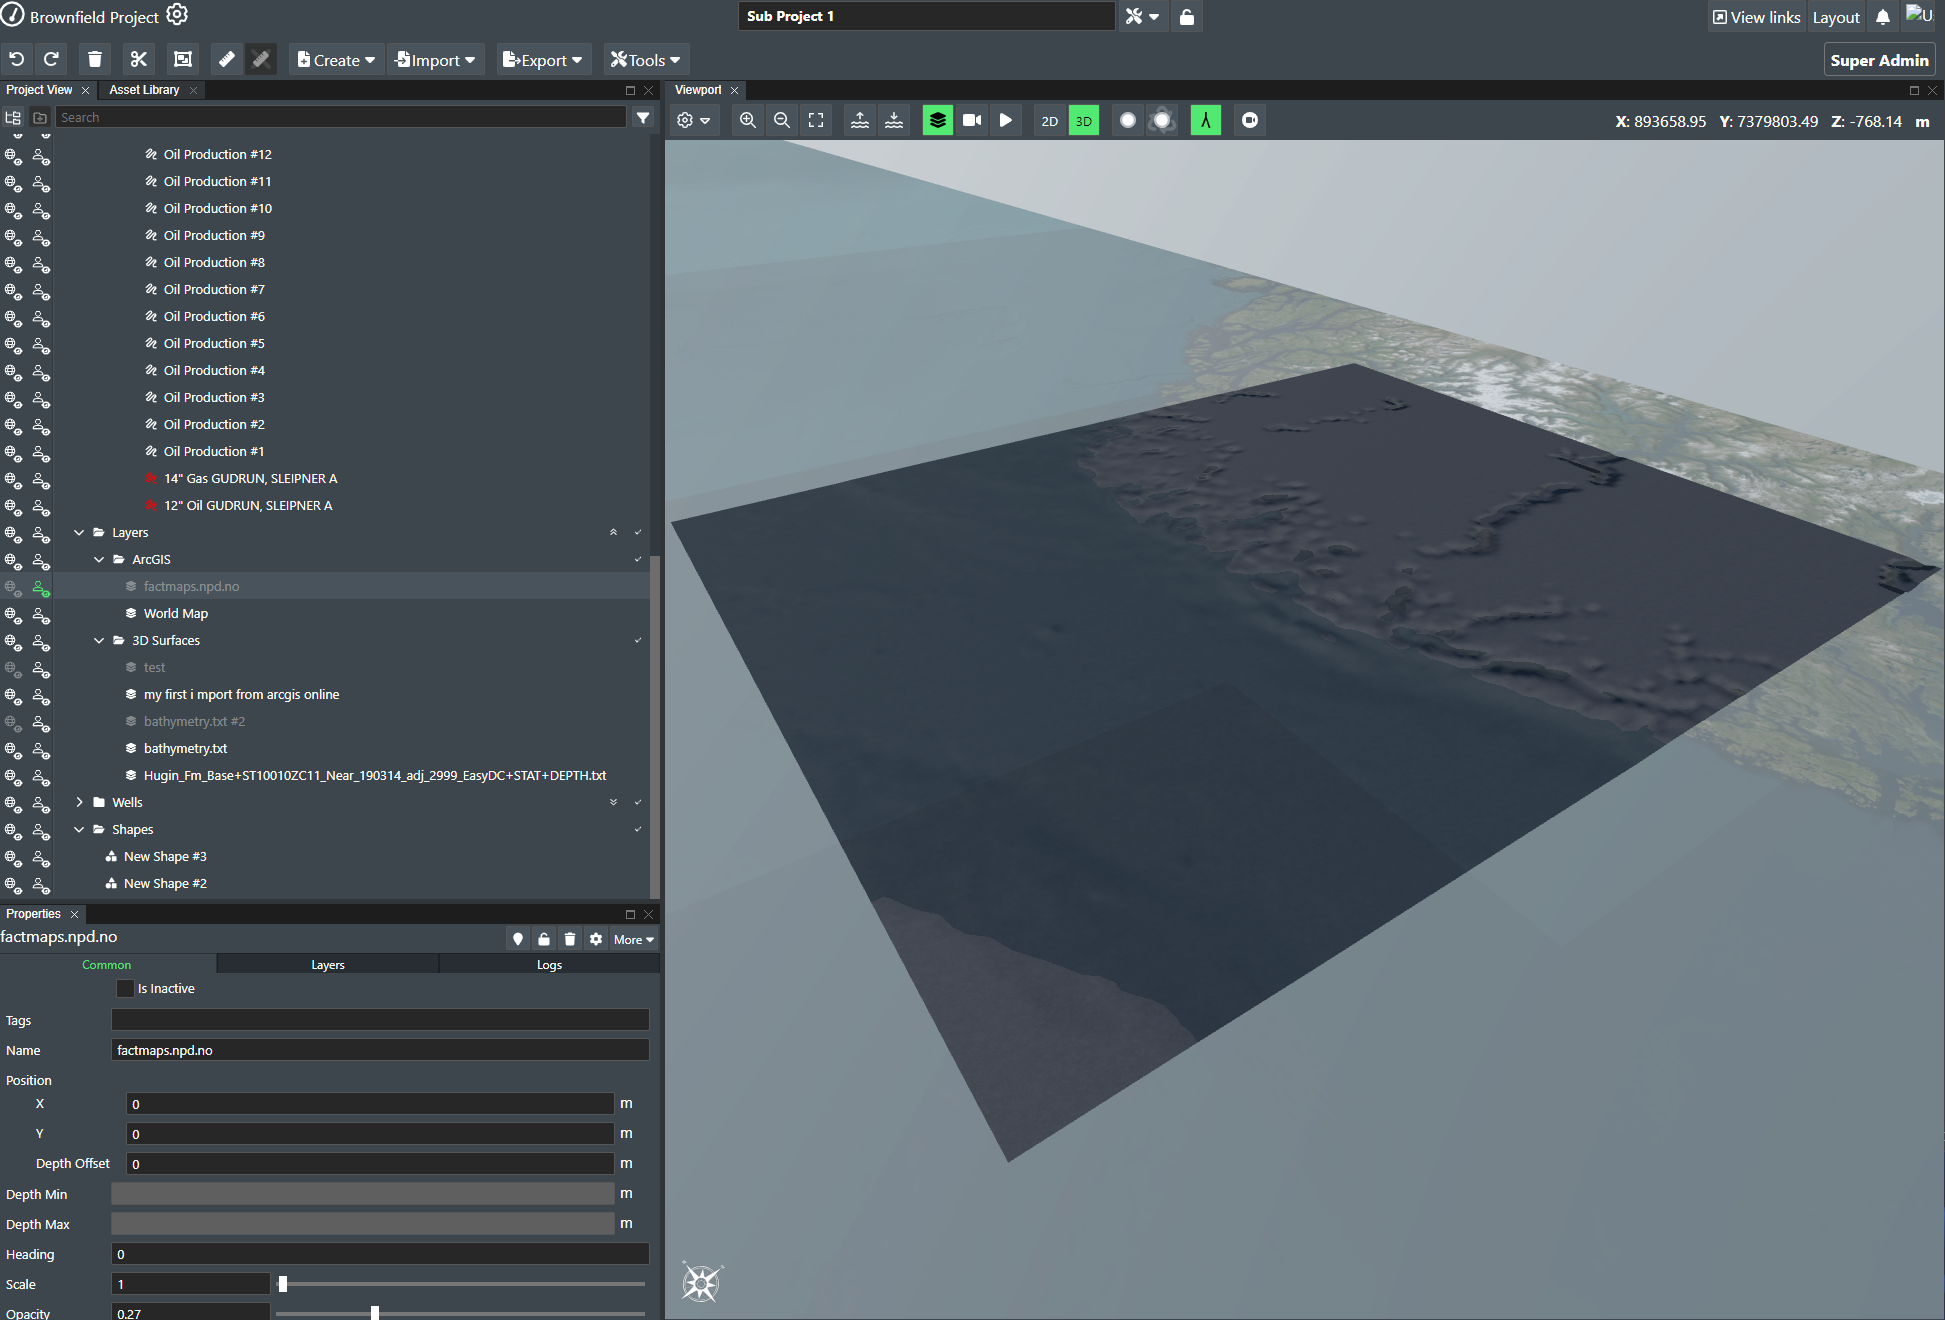Open the notifications bell

click(1883, 17)
